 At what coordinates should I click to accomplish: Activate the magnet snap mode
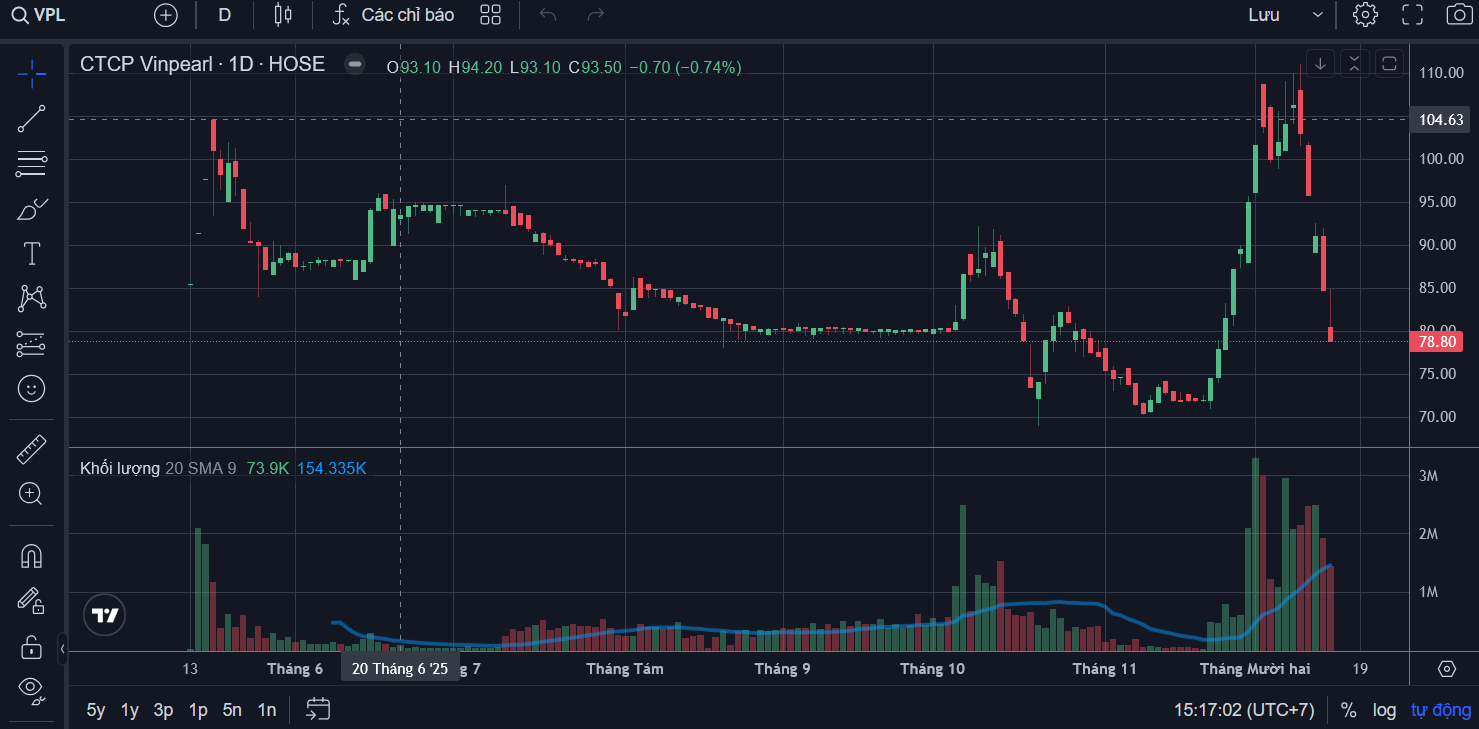pos(31,556)
